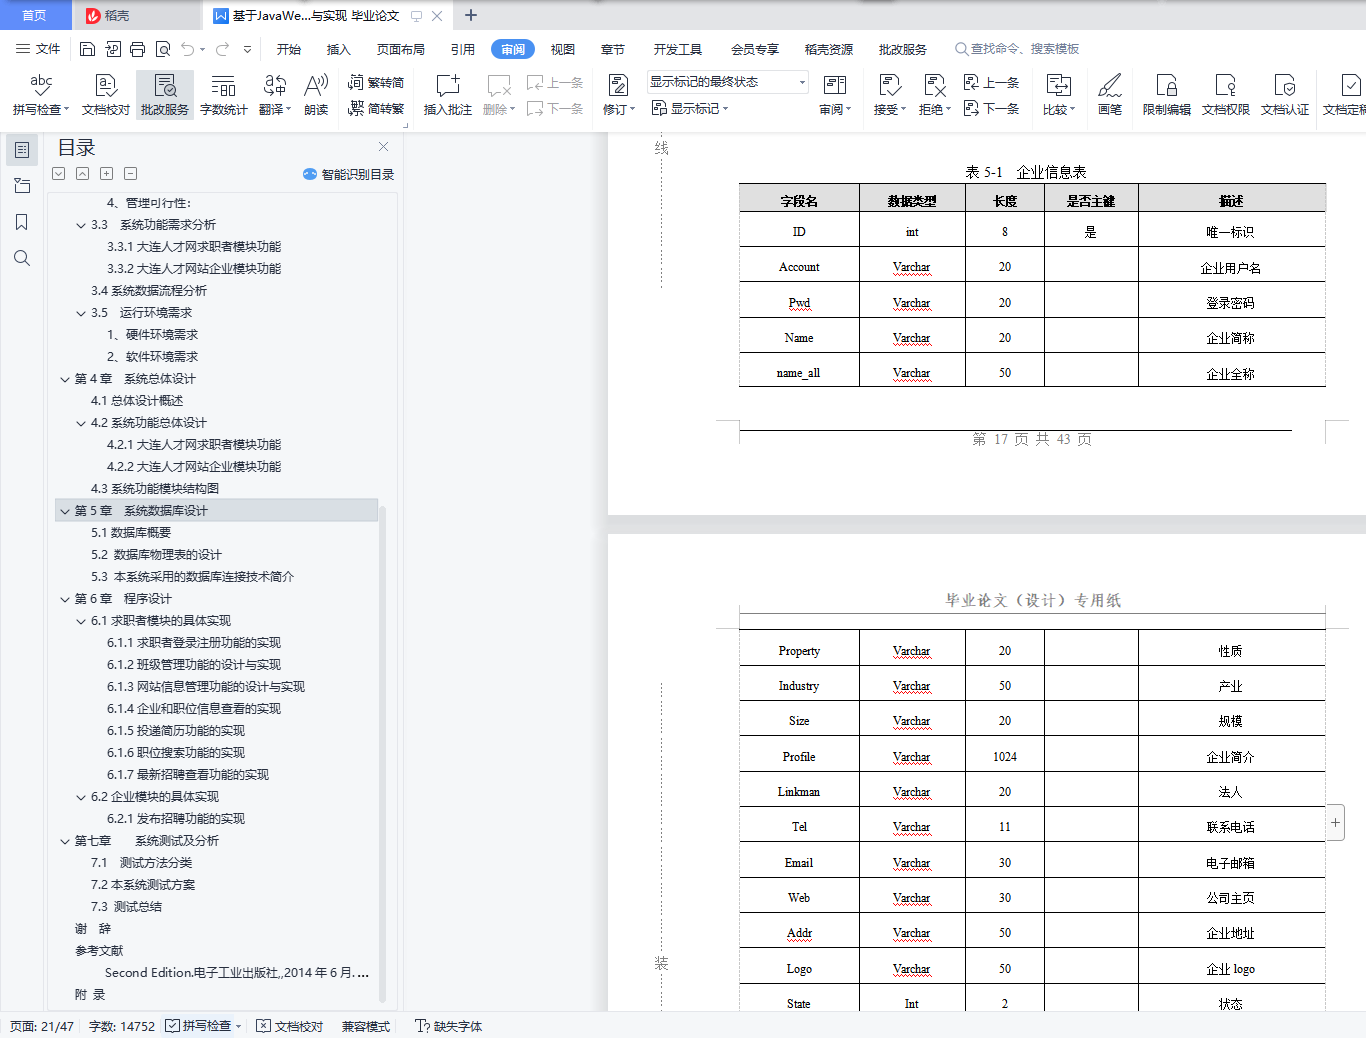Open the 引用 ribbon tab
The width and height of the screenshot is (1366, 1038).
(463, 49)
